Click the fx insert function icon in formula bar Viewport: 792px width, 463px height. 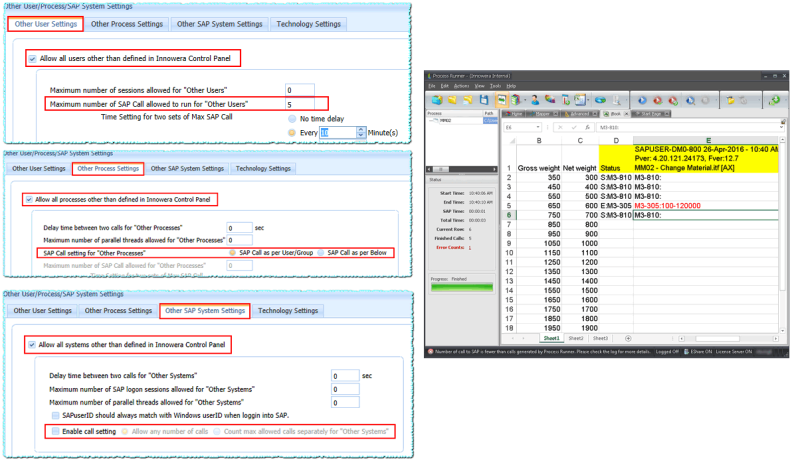pos(587,128)
